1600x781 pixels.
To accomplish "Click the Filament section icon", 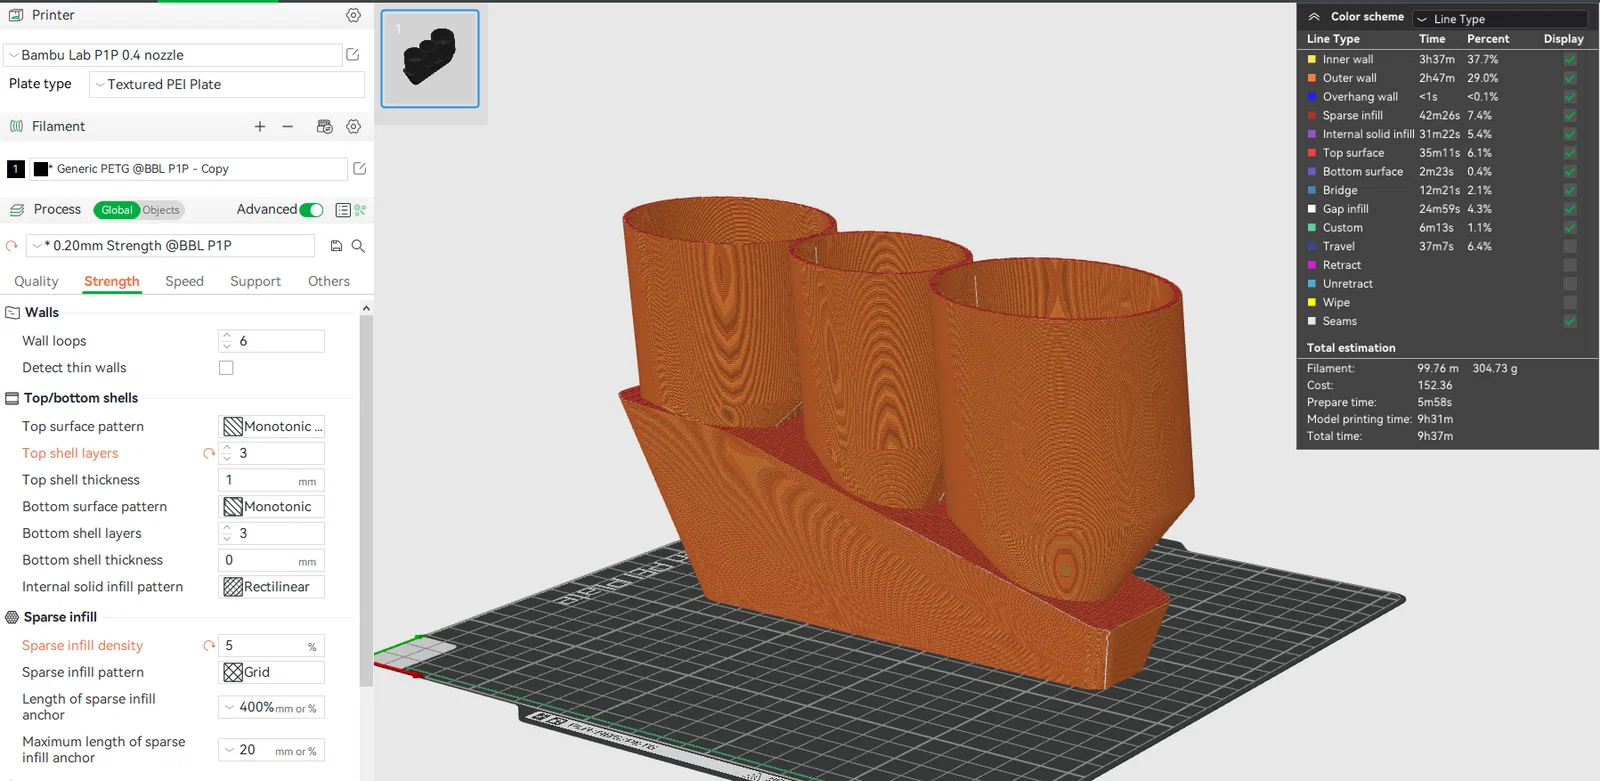I will pos(16,127).
